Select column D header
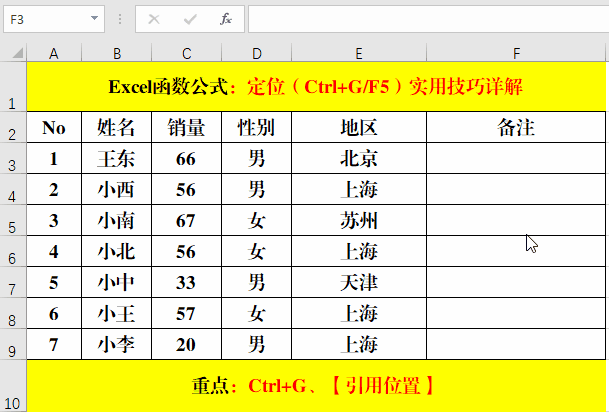Viewport: 609px width, 412px height. (256, 53)
